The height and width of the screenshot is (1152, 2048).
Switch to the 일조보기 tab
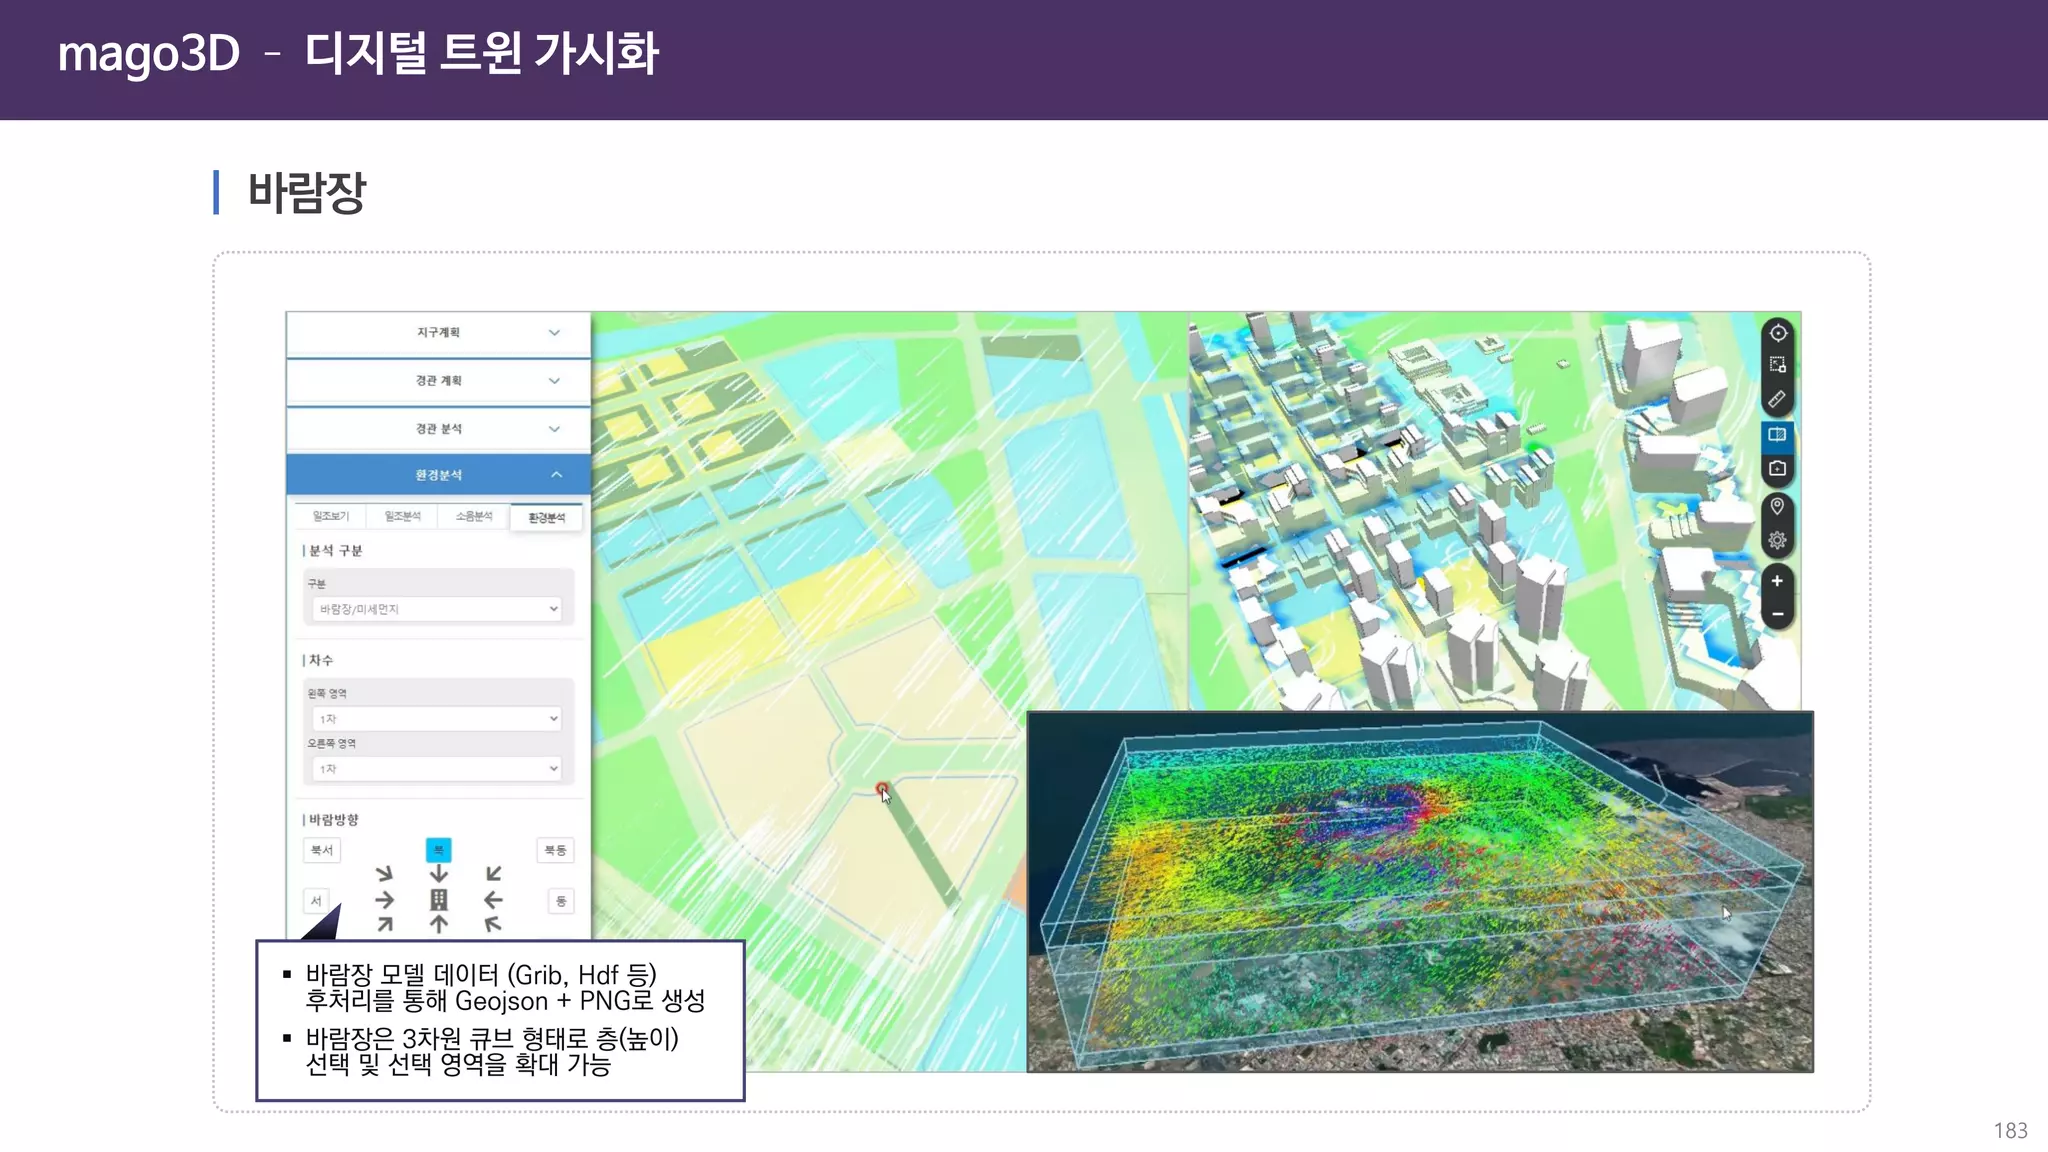pyautogui.click(x=331, y=516)
